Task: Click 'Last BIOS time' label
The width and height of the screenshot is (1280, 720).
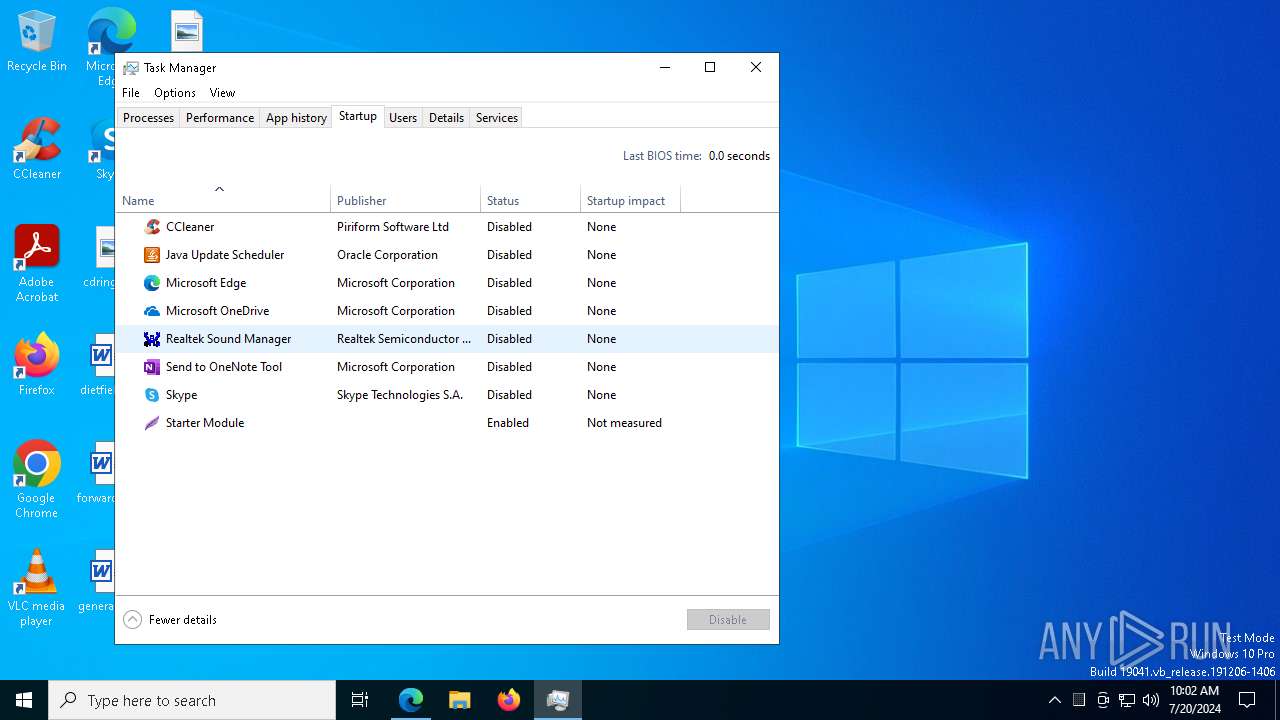Action: (662, 156)
